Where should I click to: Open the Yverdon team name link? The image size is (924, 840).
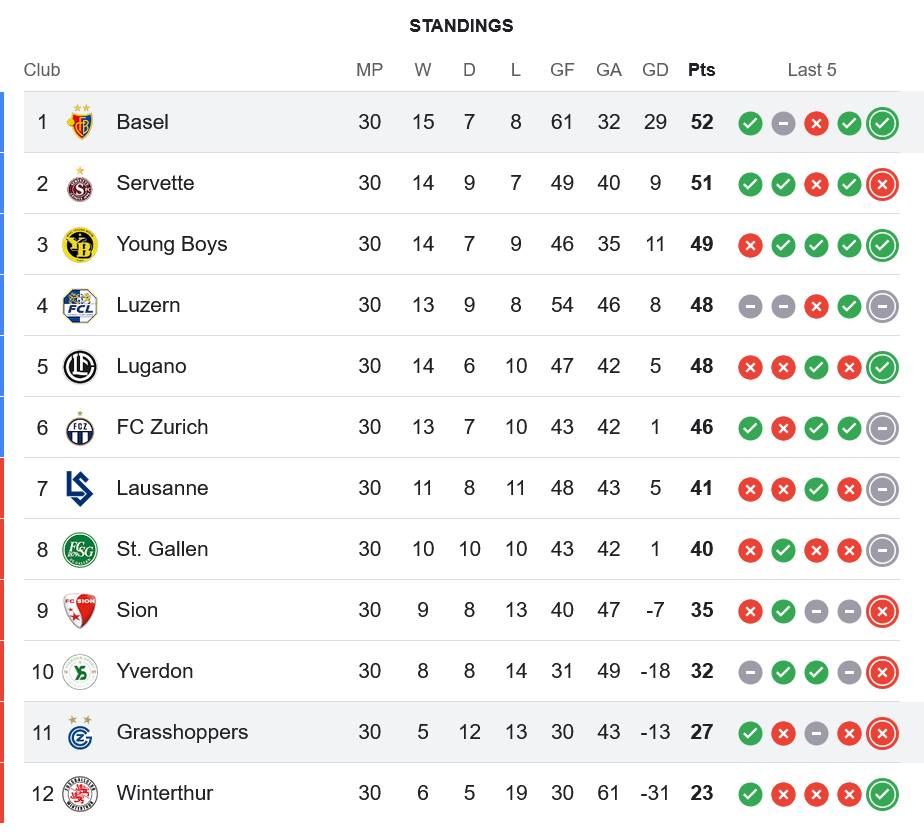(x=155, y=671)
